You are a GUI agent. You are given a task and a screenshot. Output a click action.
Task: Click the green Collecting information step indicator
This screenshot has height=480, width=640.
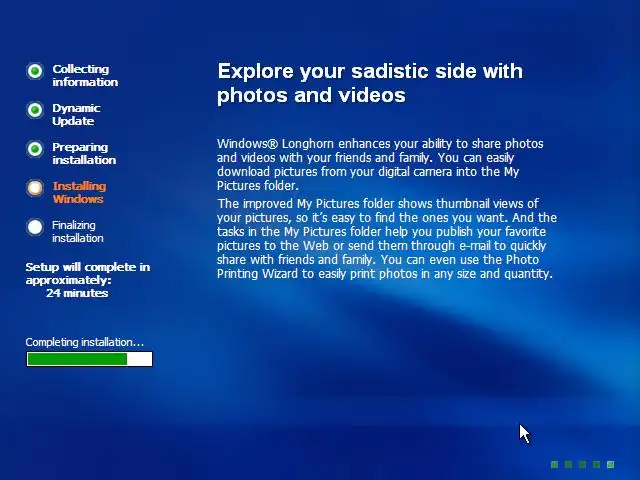click(35, 71)
